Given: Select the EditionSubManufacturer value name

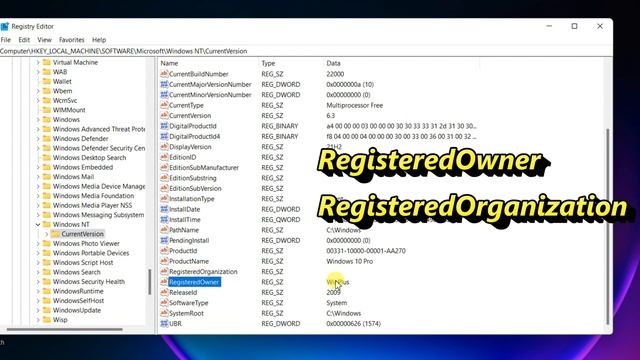Looking at the screenshot, I should (204, 168).
